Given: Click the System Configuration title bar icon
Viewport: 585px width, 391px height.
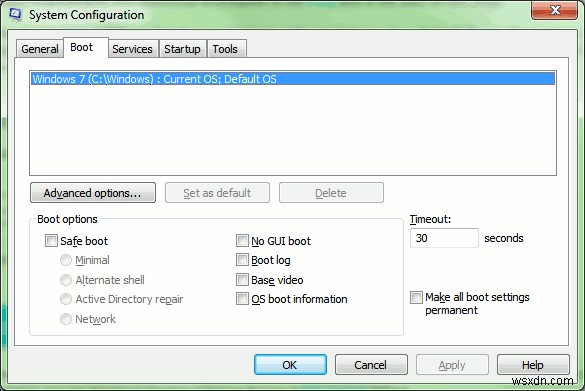Looking at the screenshot, I should [x=15, y=15].
